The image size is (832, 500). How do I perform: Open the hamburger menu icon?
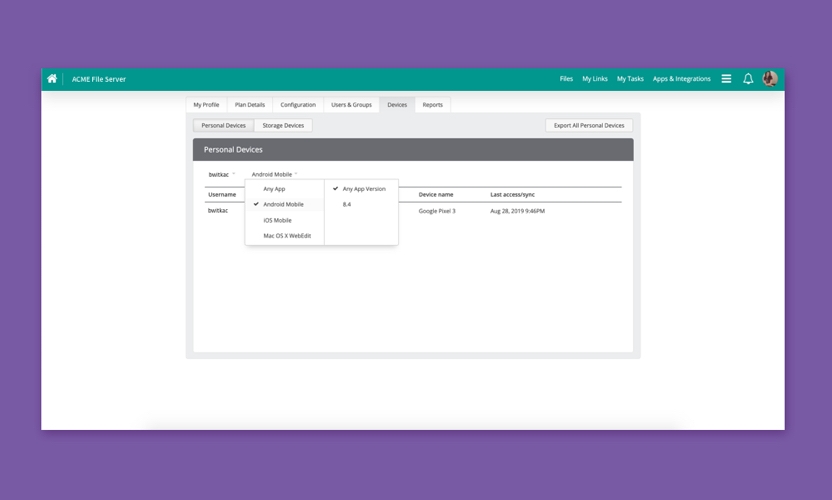(726, 79)
